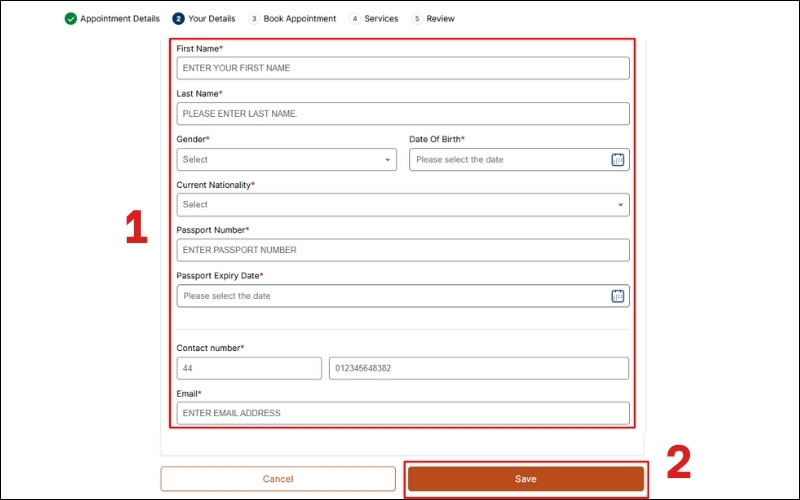The width and height of the screenshot is (800, 500).
Task: Open Date Of Birth calendar icon
Action: [x=617, y=160]
